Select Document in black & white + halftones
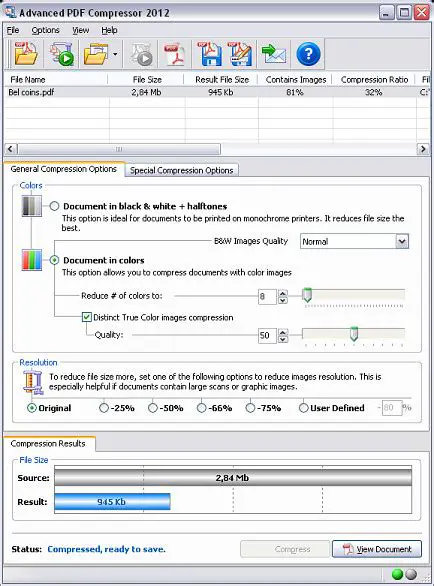 pos(54,206)
